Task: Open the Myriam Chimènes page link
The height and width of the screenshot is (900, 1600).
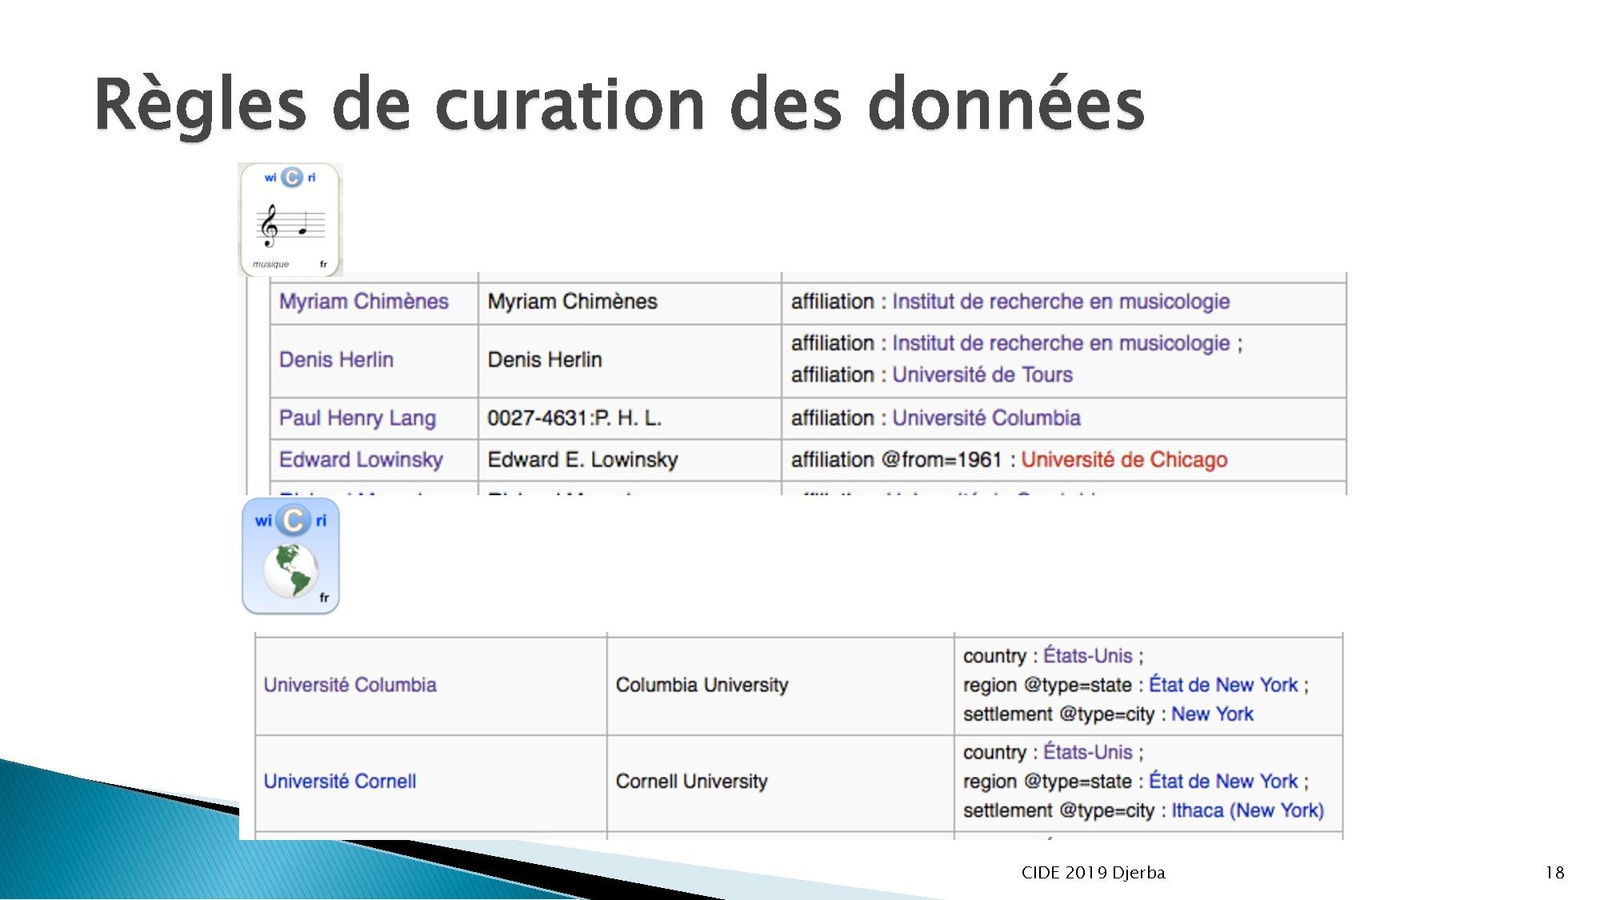Action: [364, 301]
